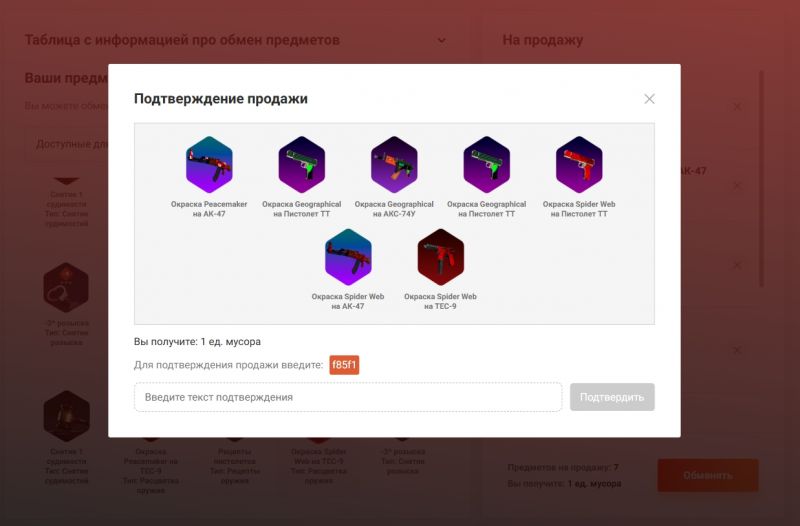Screen dimensions: 800x526
Task: Click label Окраска Geographical на АКС-74У
Action: [394, 209]
